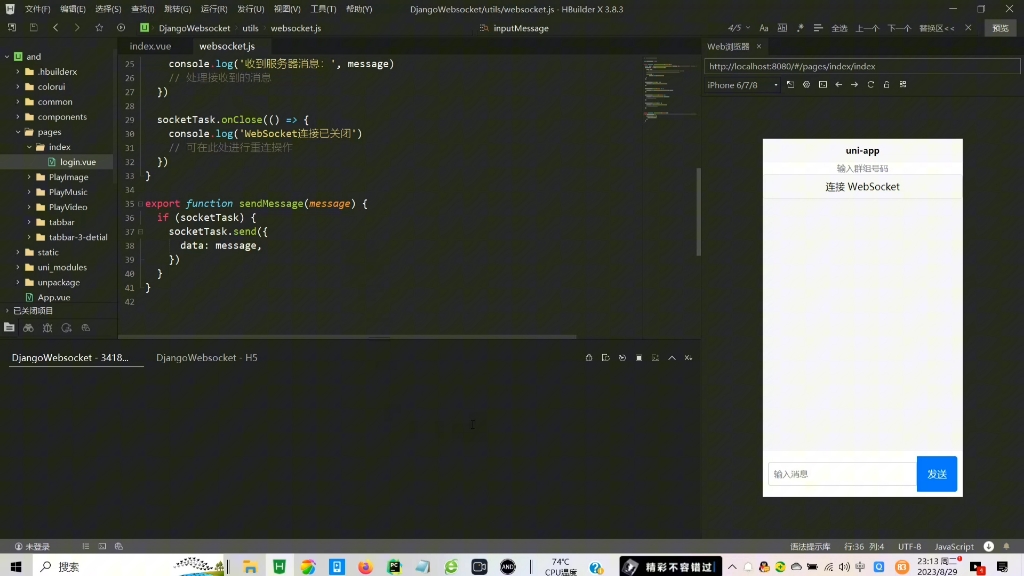This screenshot has height=576, width=1024.
Task: Expand the 已关闭项目 section
Action: [7, 311]
